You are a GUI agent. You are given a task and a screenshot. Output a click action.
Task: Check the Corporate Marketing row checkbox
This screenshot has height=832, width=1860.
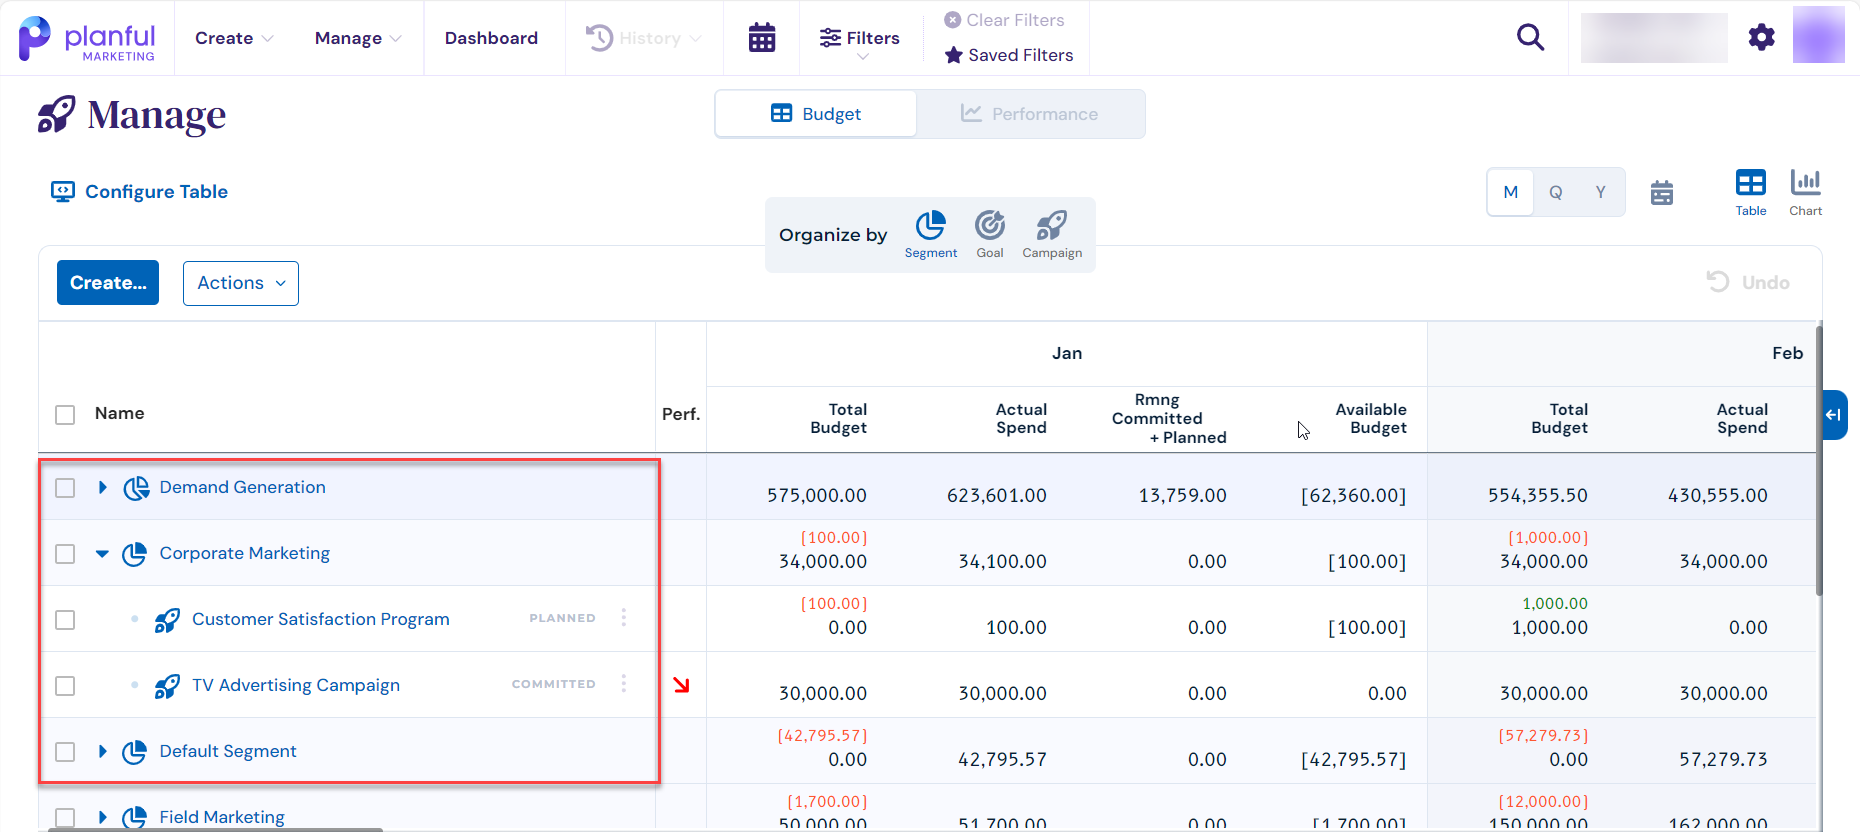(65, 554)
